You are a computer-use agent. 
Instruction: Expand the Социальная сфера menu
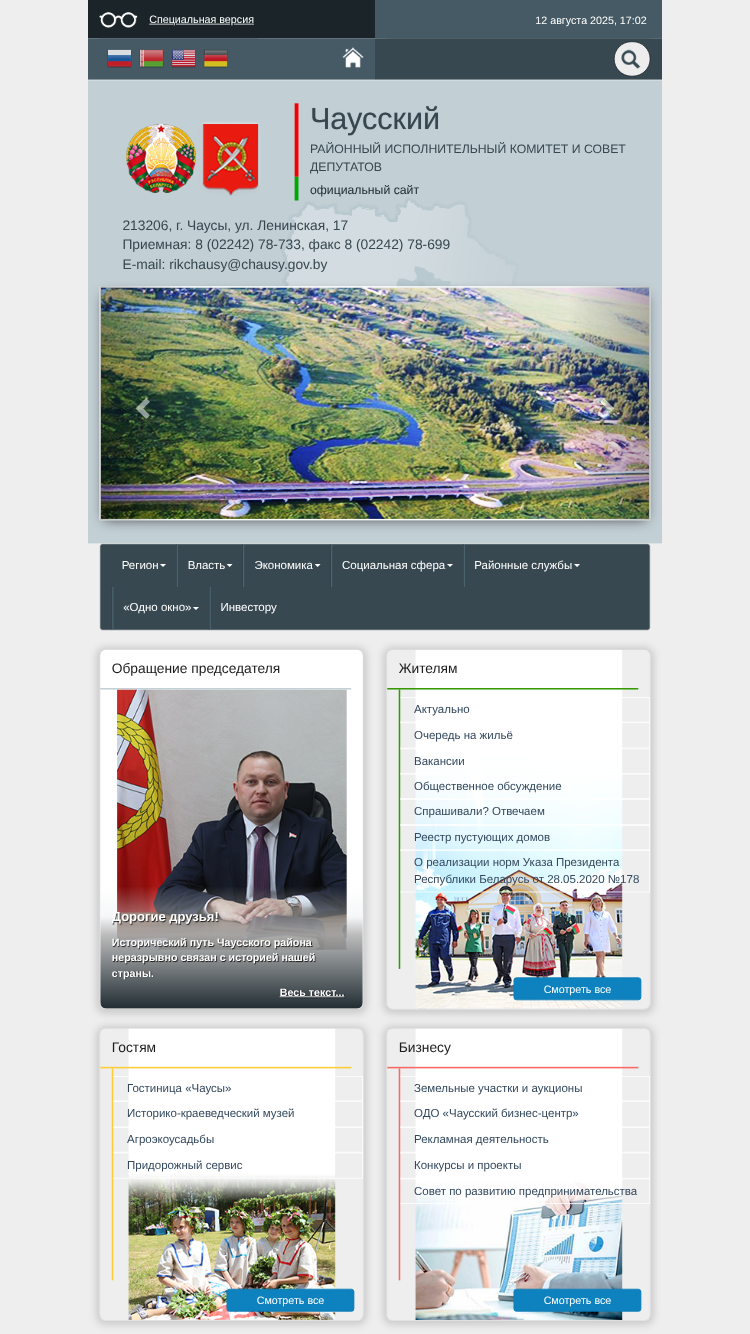pos(397,565)
